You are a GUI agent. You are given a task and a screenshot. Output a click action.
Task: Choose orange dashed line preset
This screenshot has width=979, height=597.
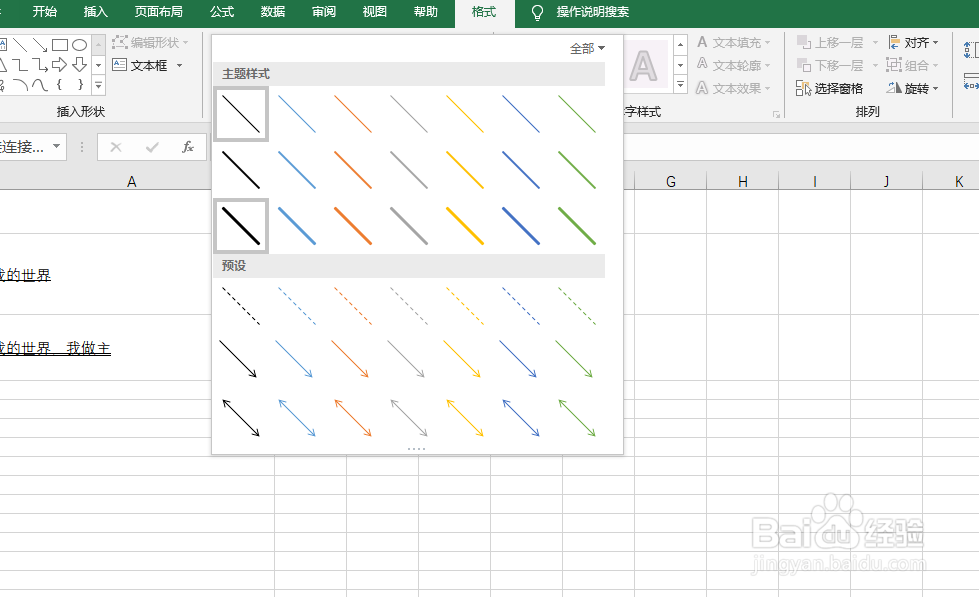[353, 306]
